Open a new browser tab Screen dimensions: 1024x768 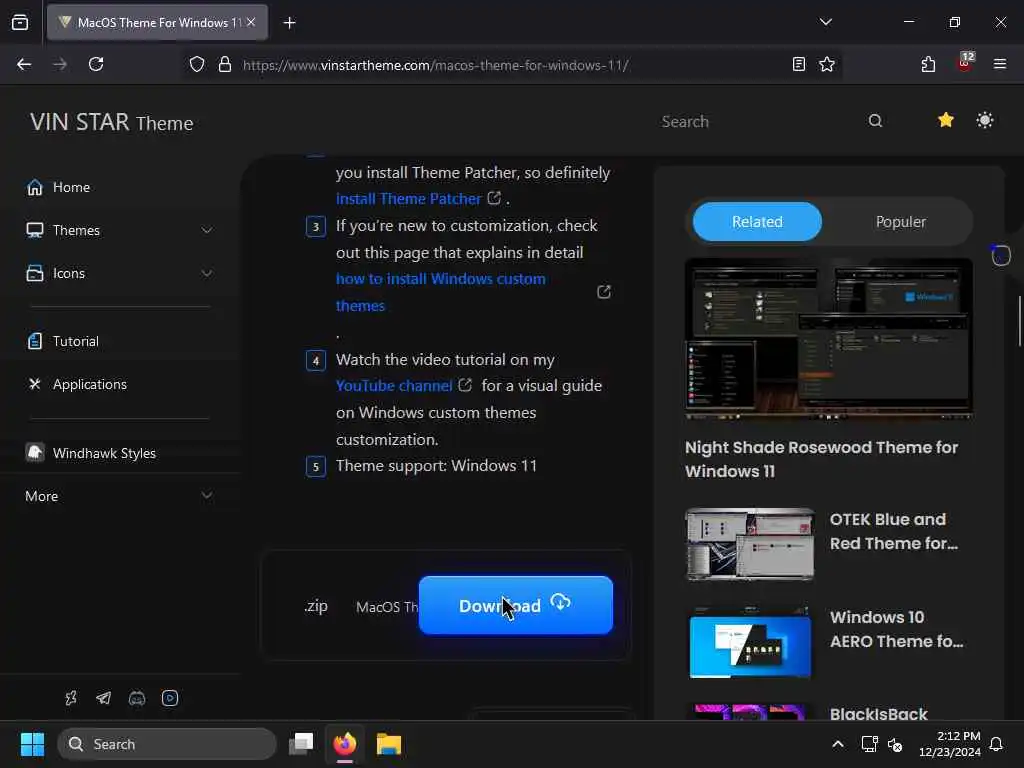pyautogui.click(x=289, y=23)
